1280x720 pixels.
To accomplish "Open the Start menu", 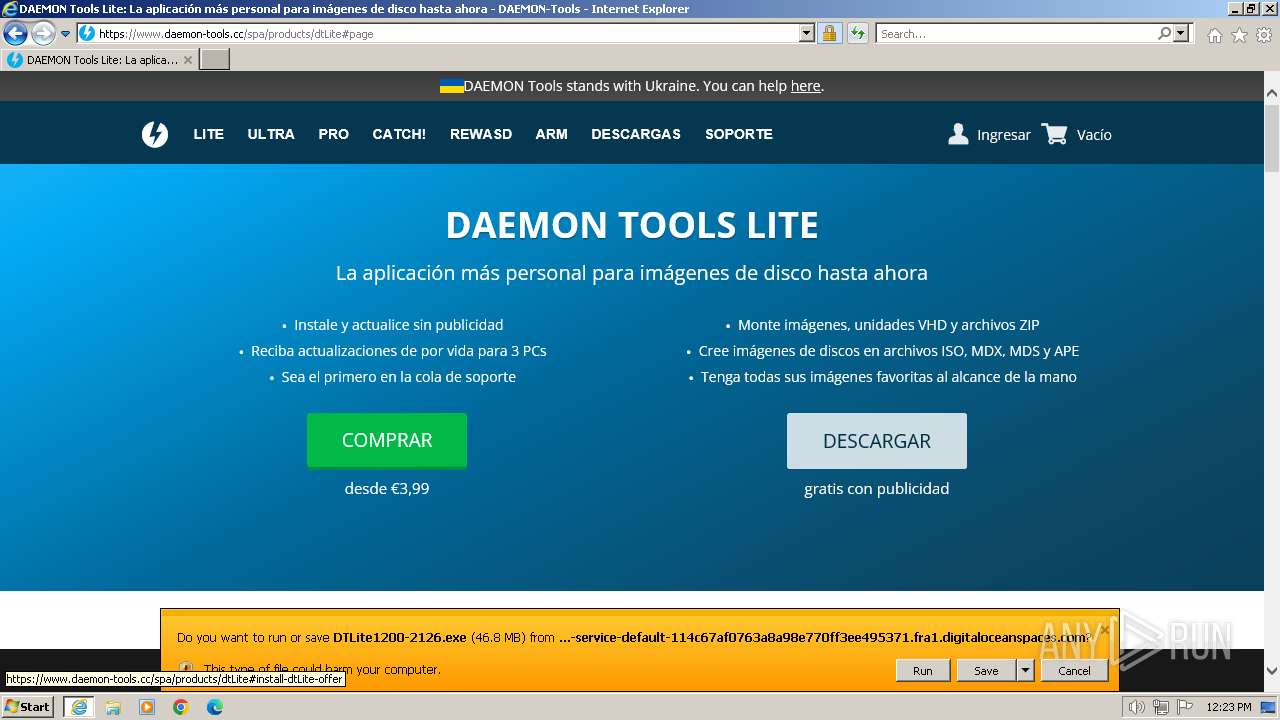I will coord(27,707).
